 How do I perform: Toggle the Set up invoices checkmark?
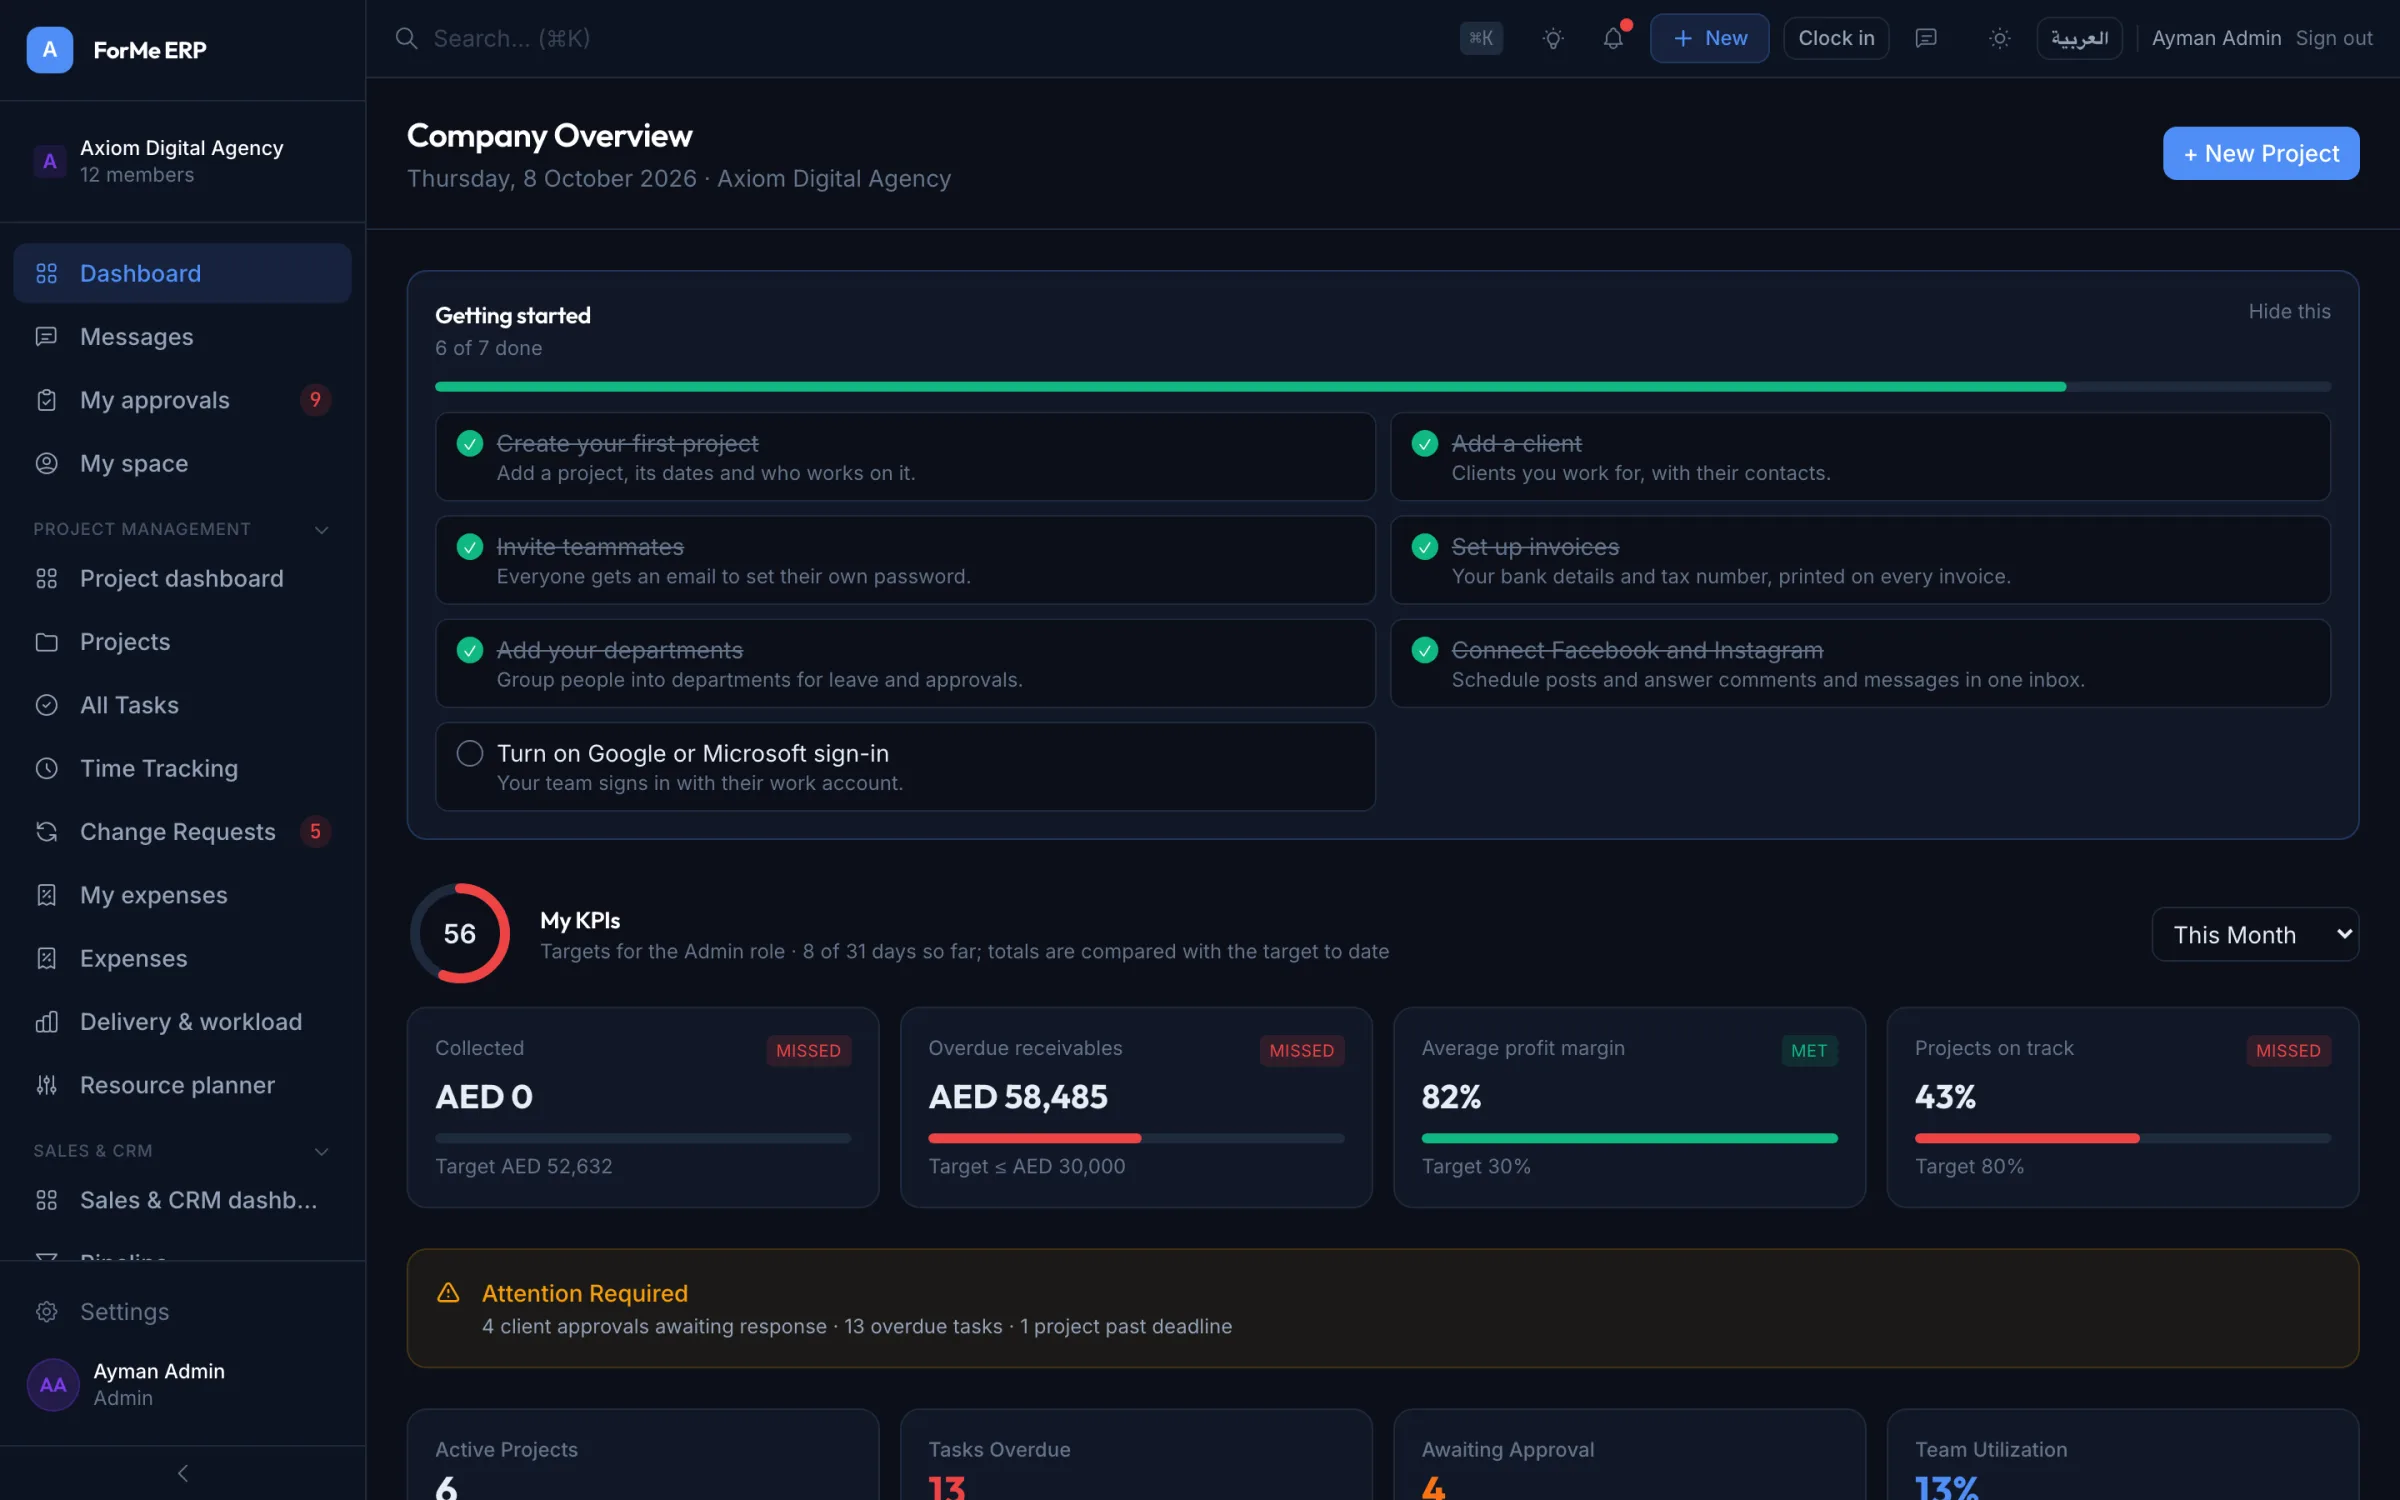coord(1425,547)
